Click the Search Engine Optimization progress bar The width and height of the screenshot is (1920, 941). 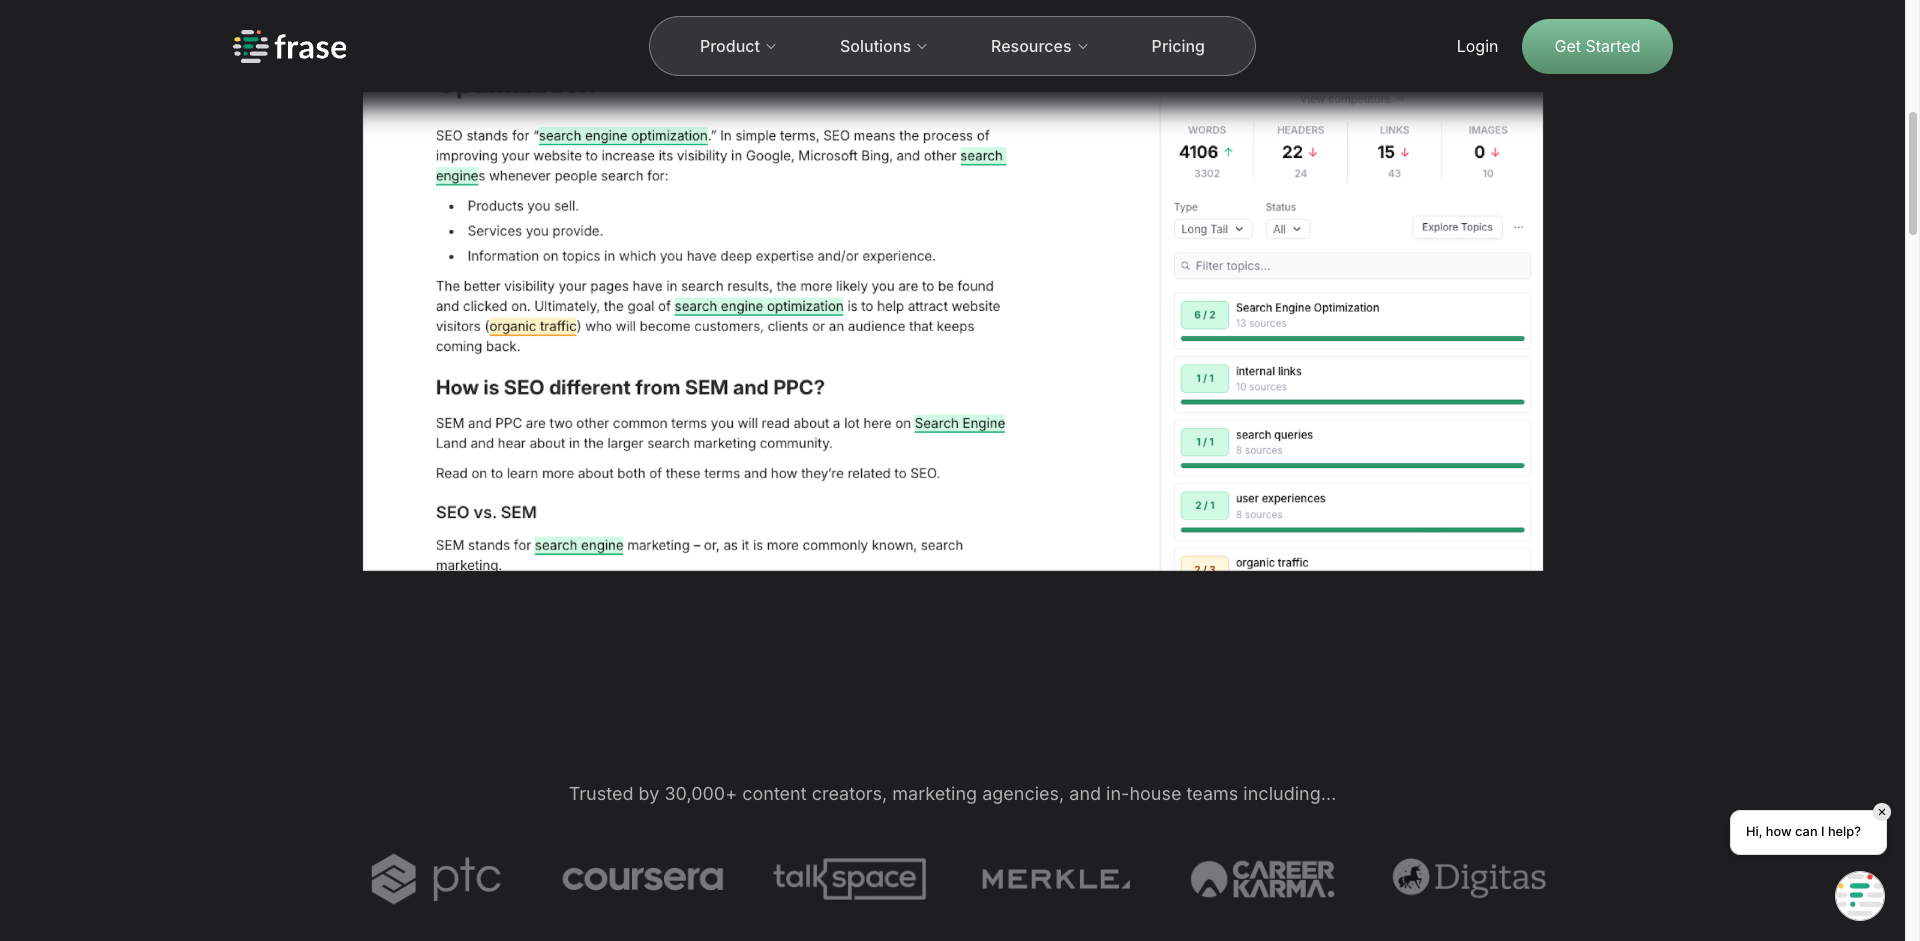pos(1352,339)
